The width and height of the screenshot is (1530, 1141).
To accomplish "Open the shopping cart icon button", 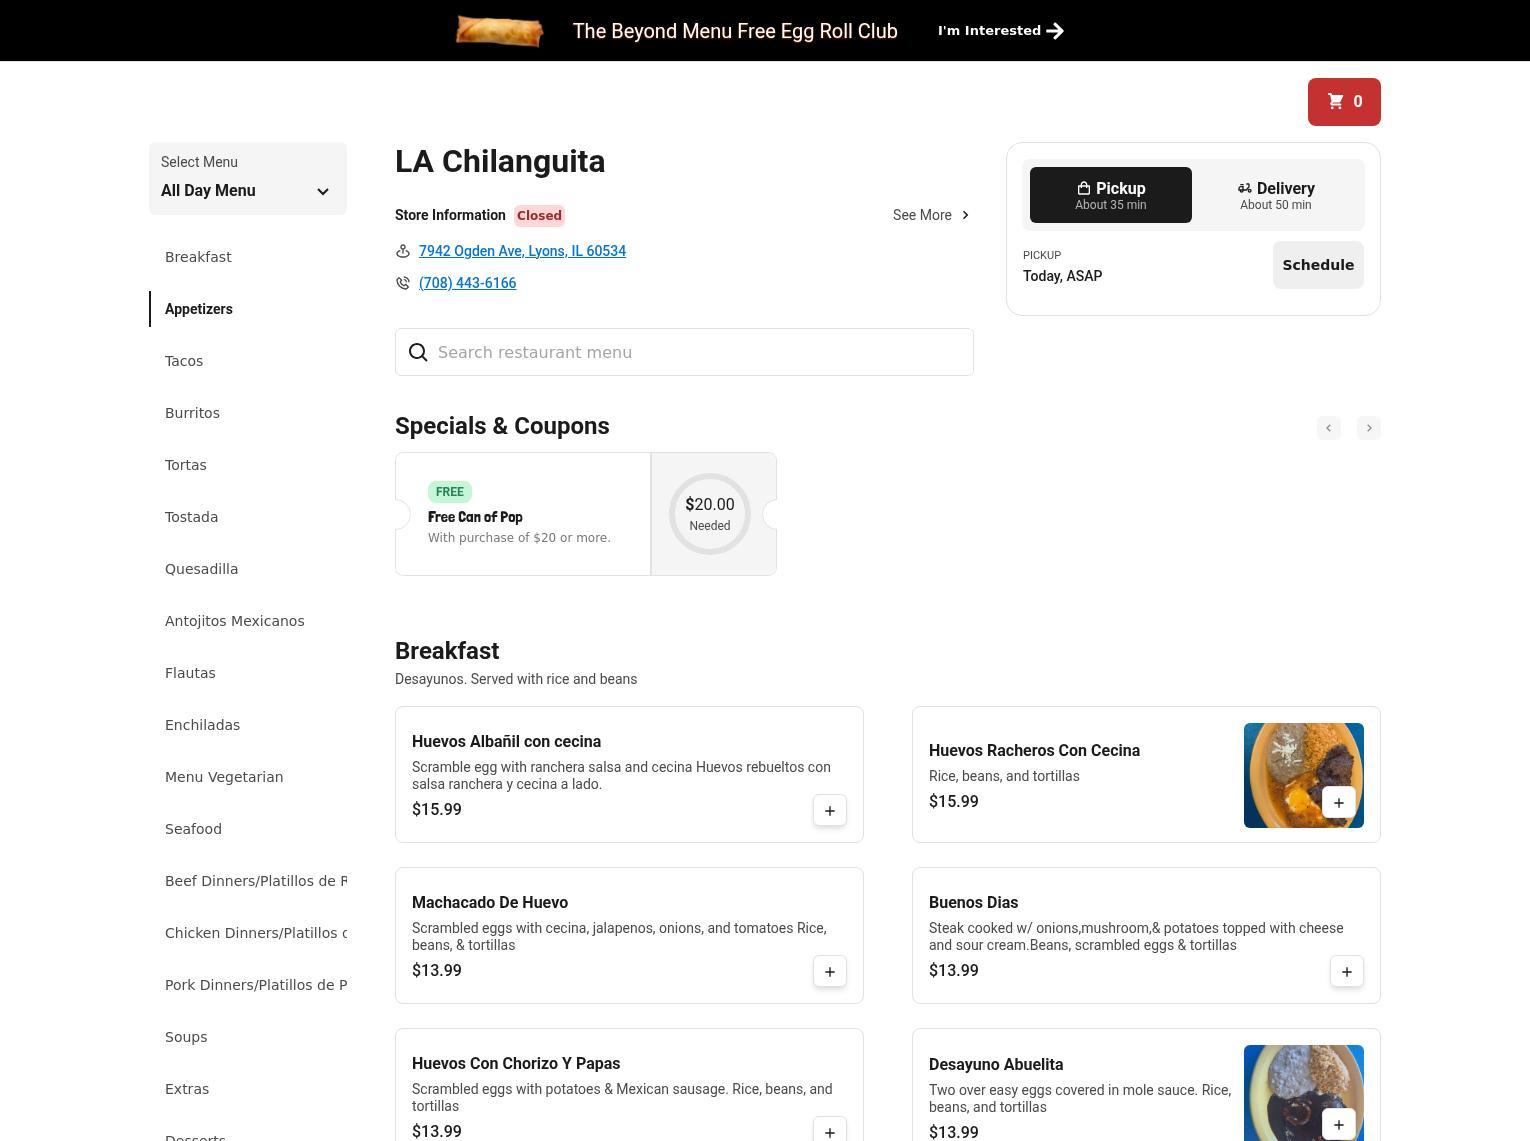I will point(1343,102).
